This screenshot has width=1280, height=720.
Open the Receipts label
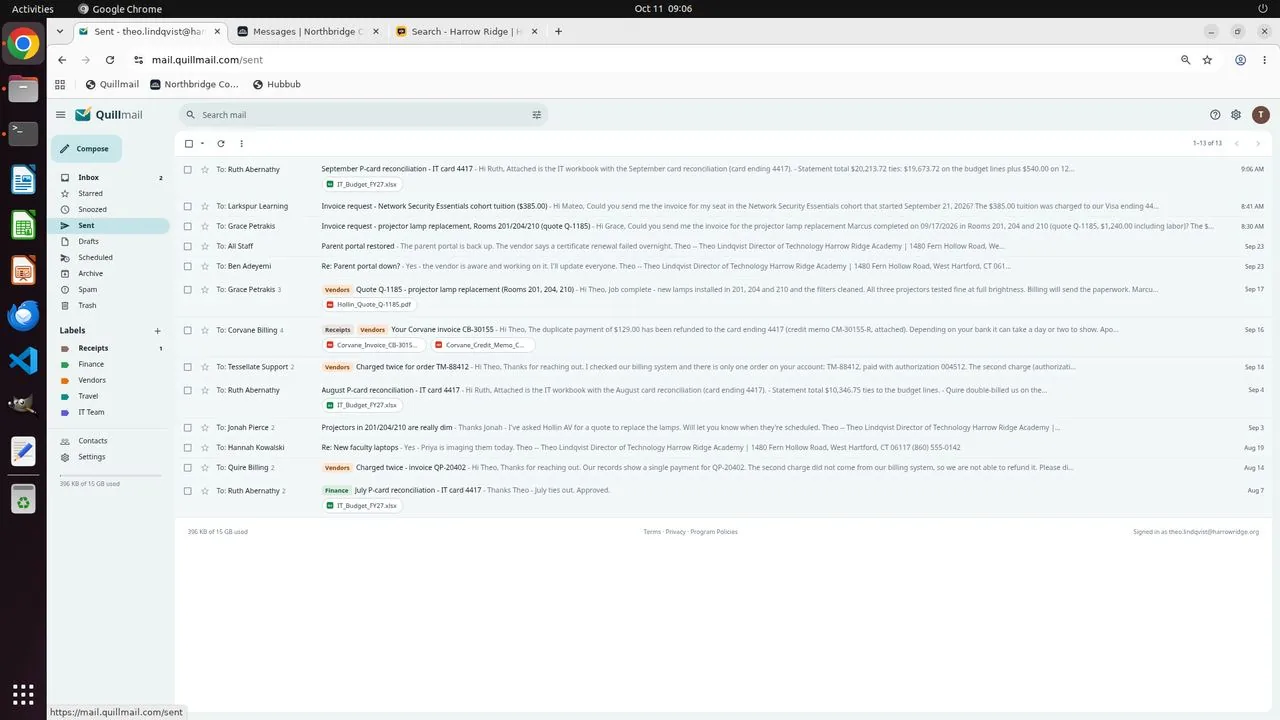(x=110, y=348)
